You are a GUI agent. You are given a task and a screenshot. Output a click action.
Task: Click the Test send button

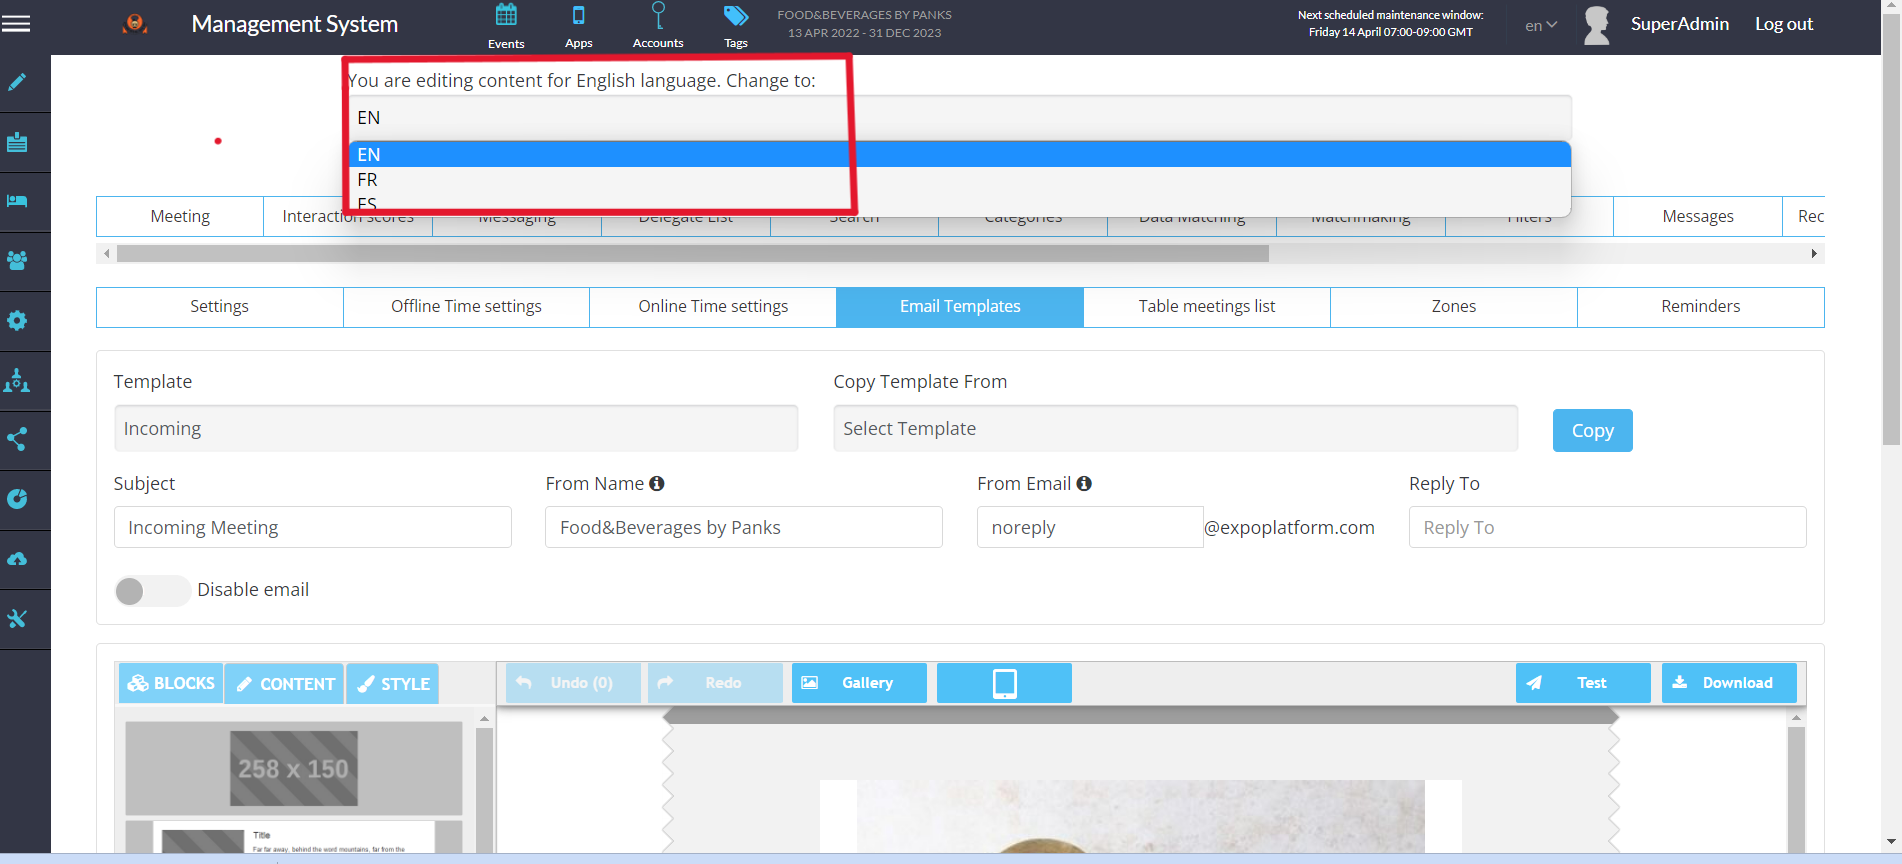(x=1583, y=683)
